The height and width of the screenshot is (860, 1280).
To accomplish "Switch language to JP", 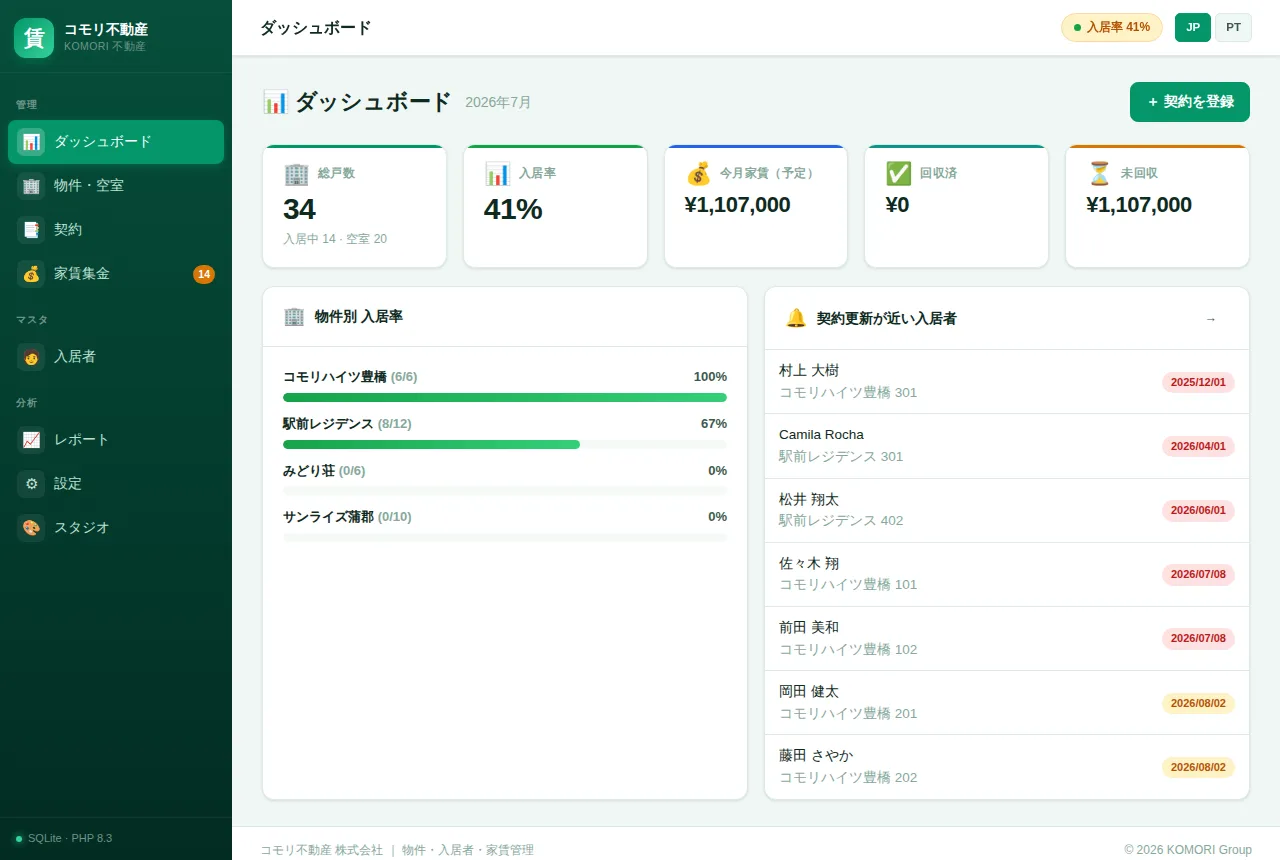I will point(1193,28).
